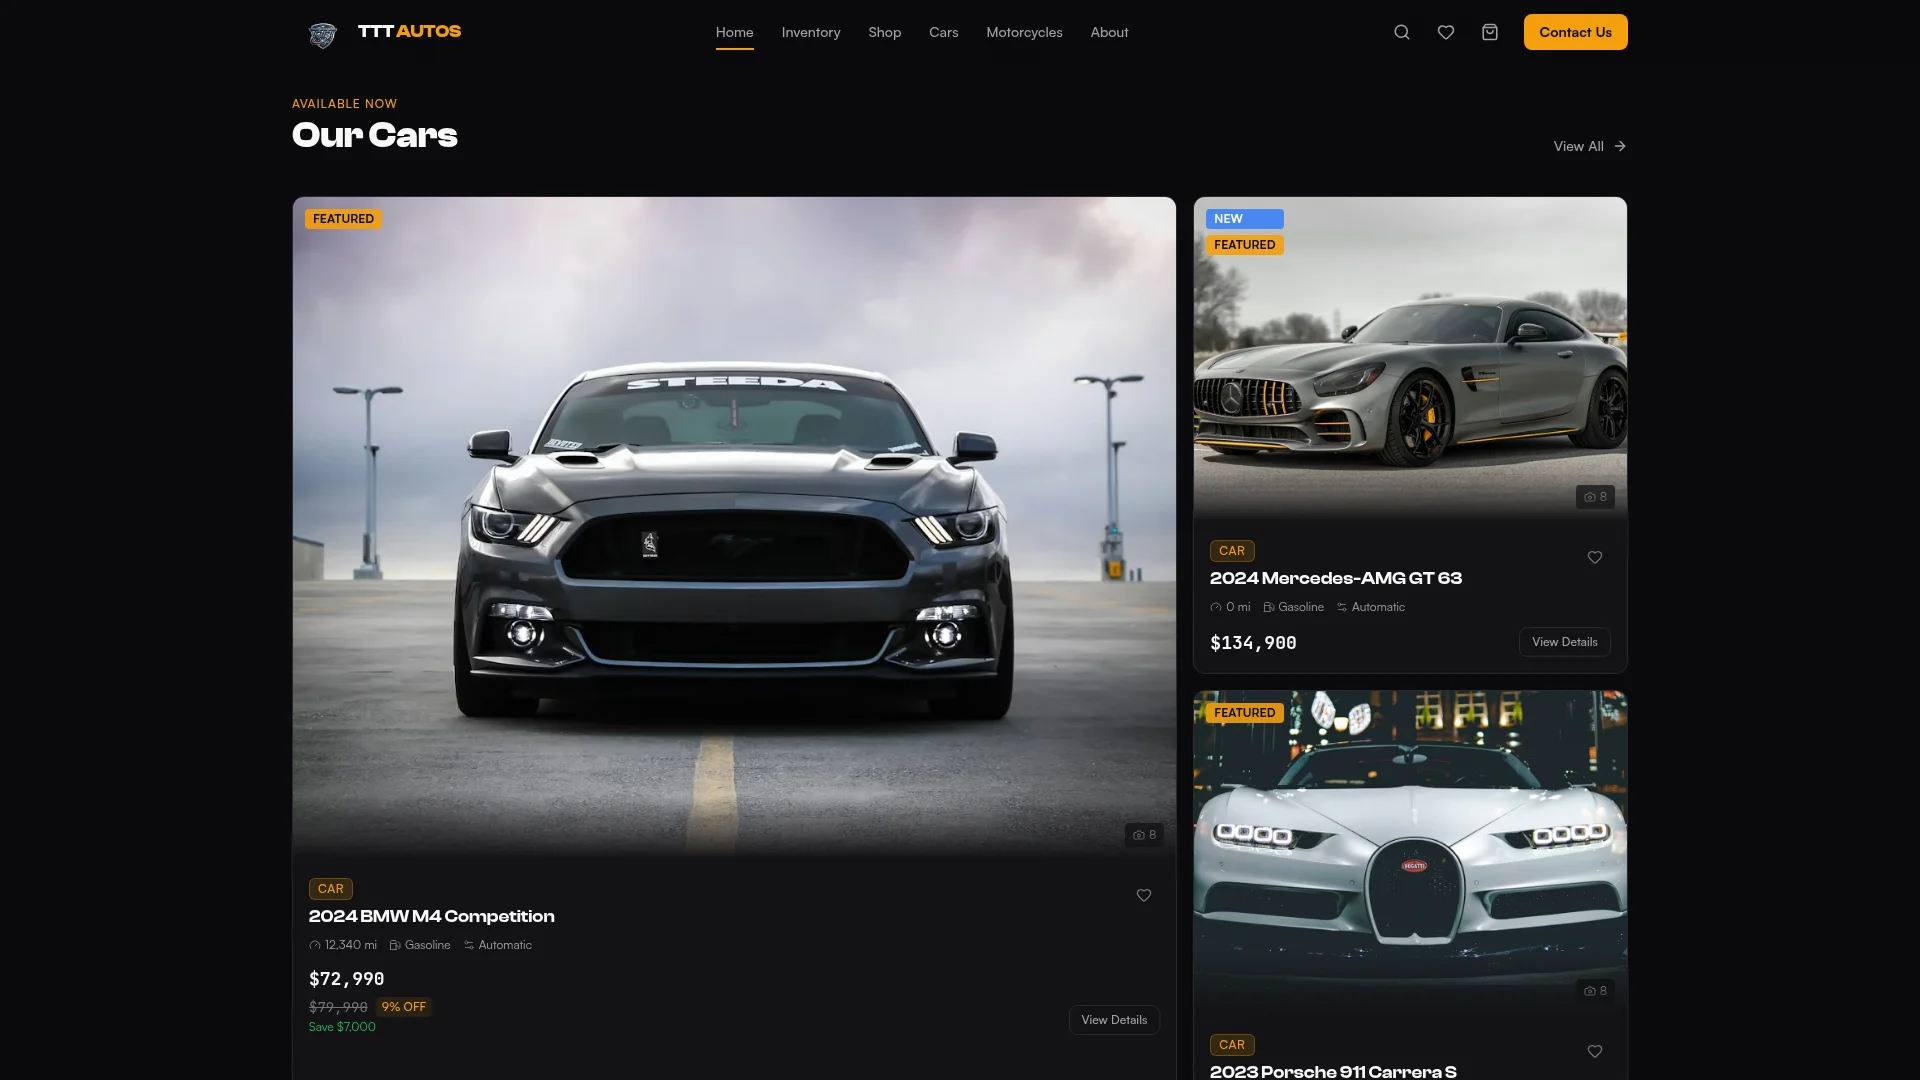The image size is (1920, 1080).
Task: Open the search icon in header
Action: 1402,32
